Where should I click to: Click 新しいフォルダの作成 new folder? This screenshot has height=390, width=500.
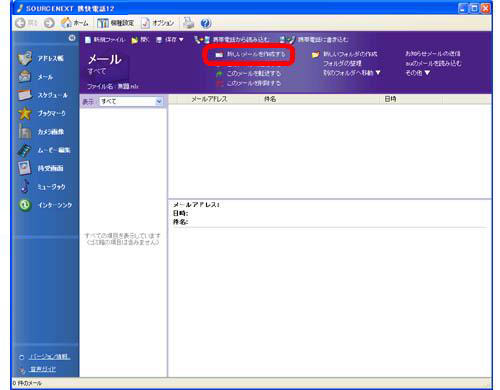(344, 54)
